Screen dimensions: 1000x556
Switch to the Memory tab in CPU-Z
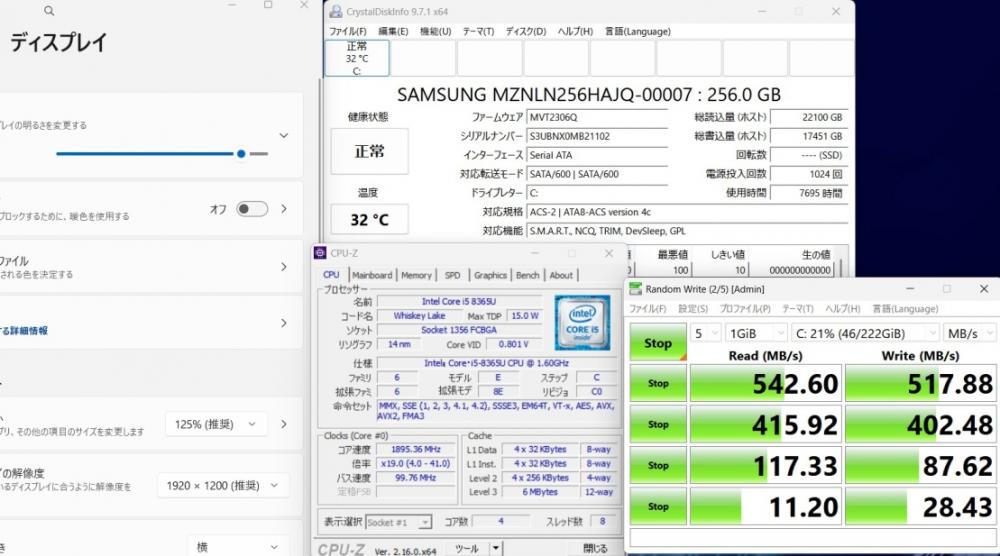click(x=416, y=275)
